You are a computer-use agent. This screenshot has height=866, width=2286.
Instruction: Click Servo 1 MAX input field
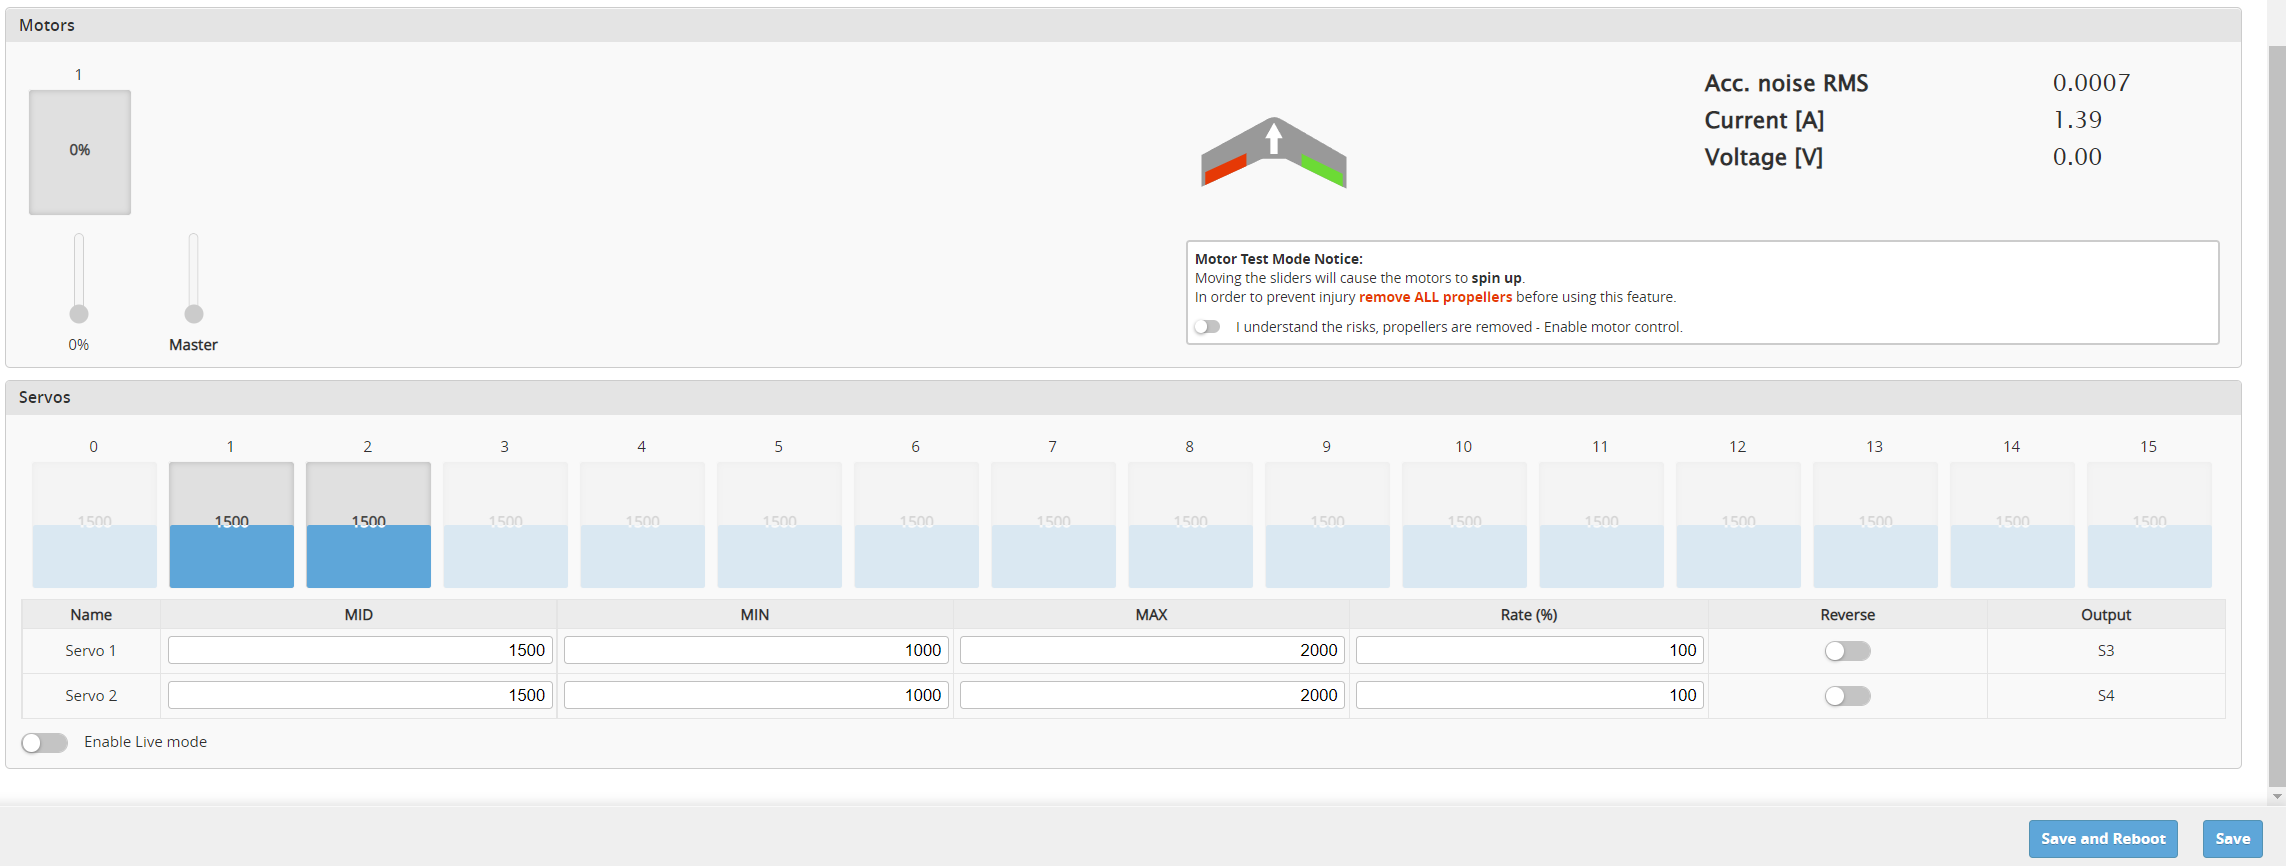click(1152, 650)
